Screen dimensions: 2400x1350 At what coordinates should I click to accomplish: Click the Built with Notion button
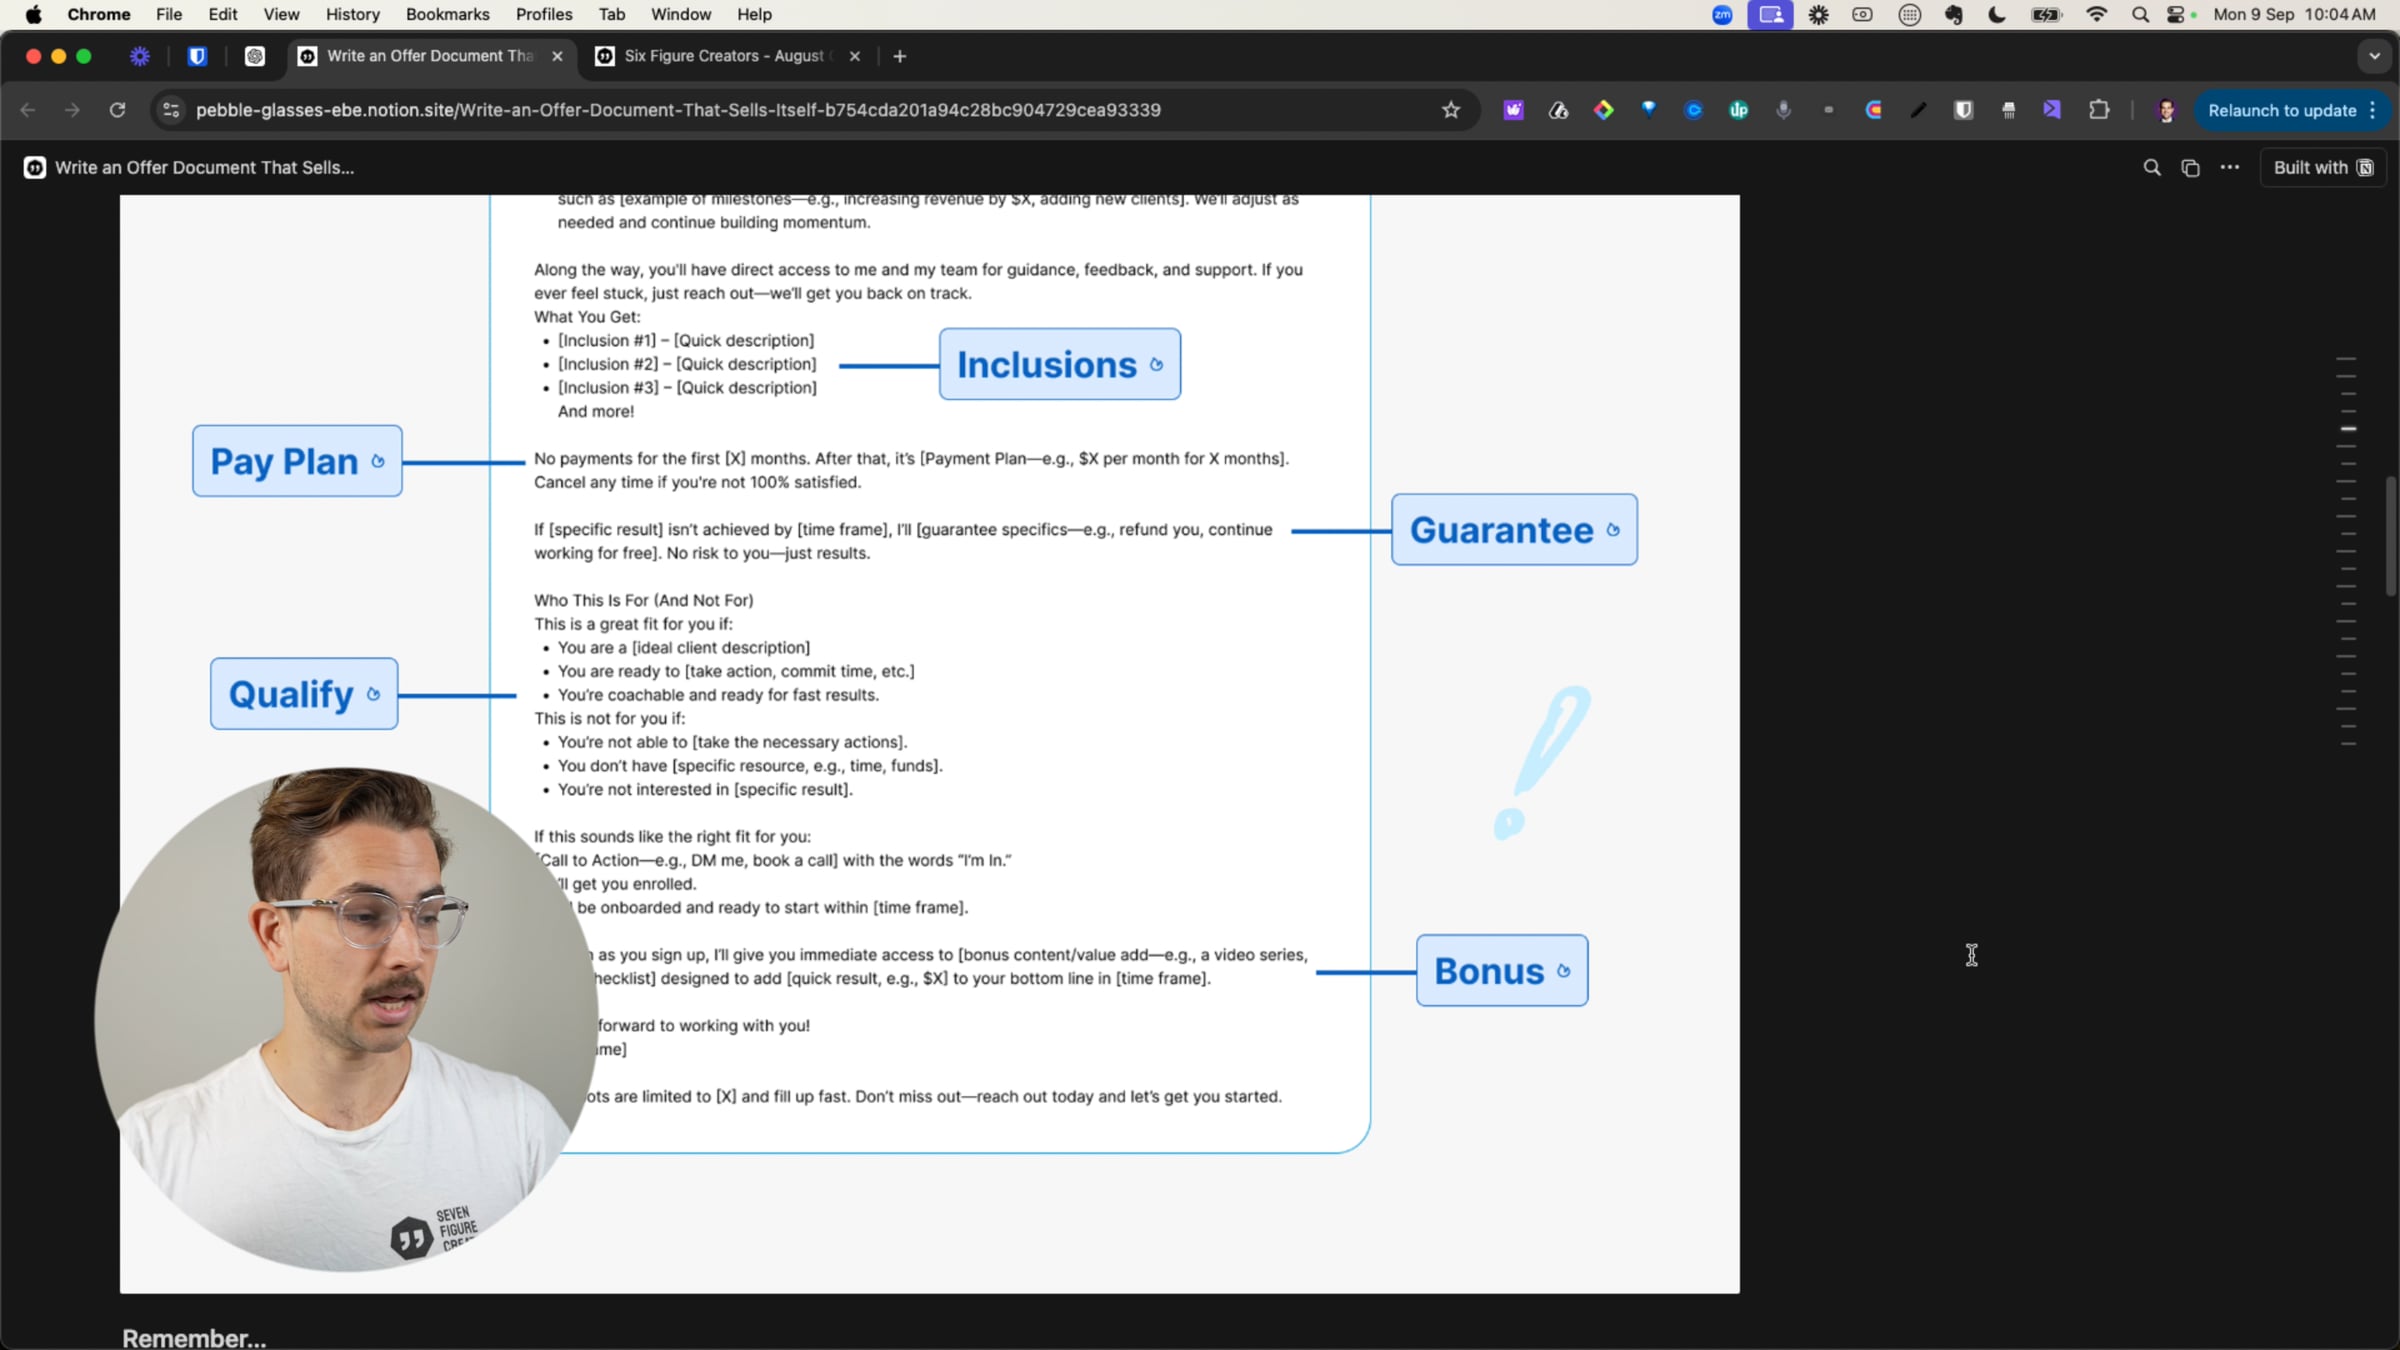2323,168
